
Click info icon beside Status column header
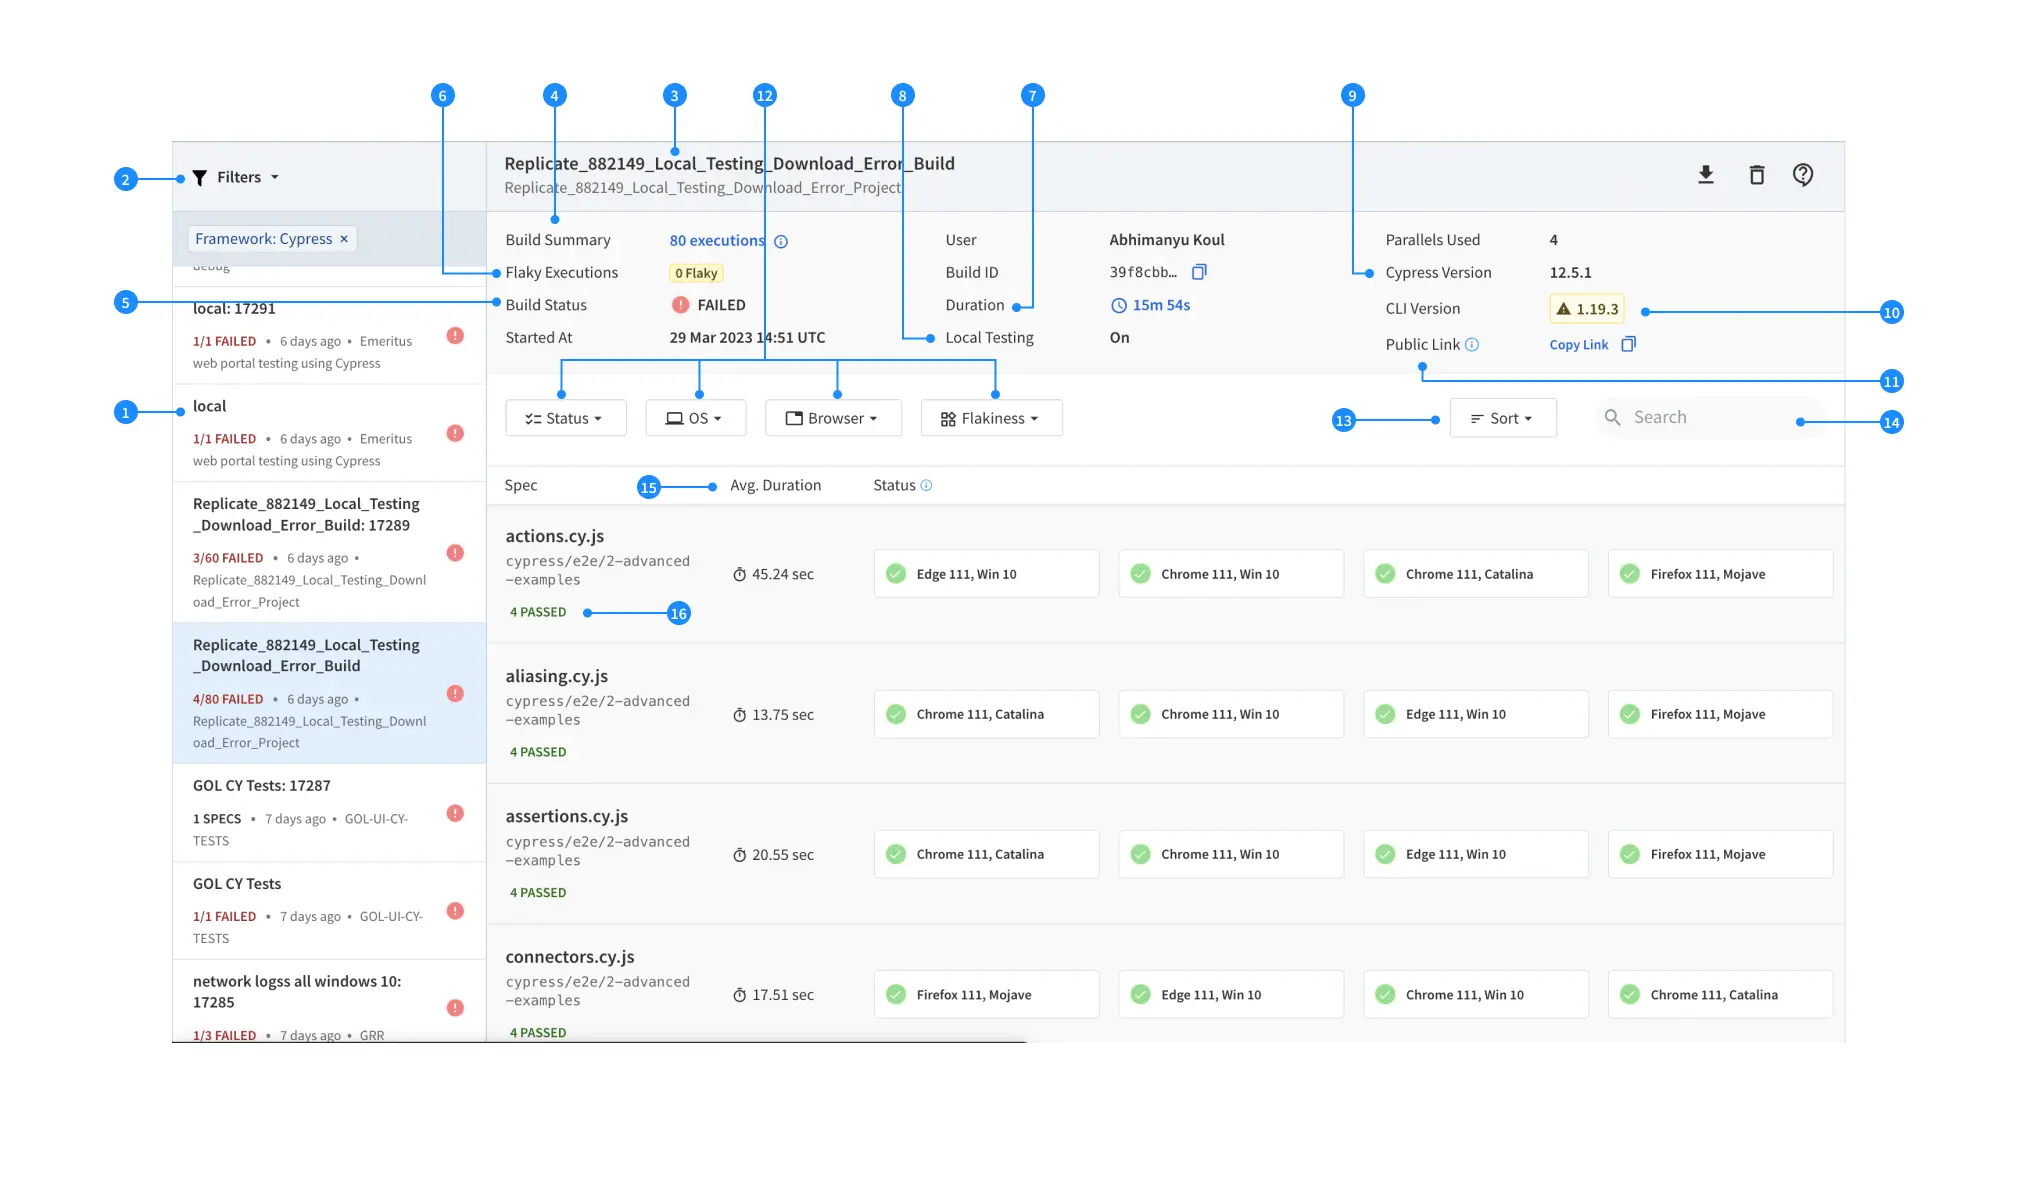[926, 485]
